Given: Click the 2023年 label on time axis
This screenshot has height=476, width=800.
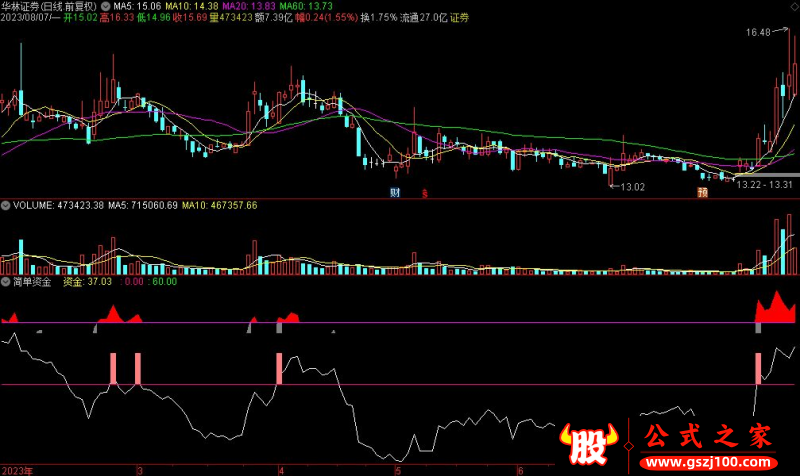Looking at the screenshot, I should 18,469.
